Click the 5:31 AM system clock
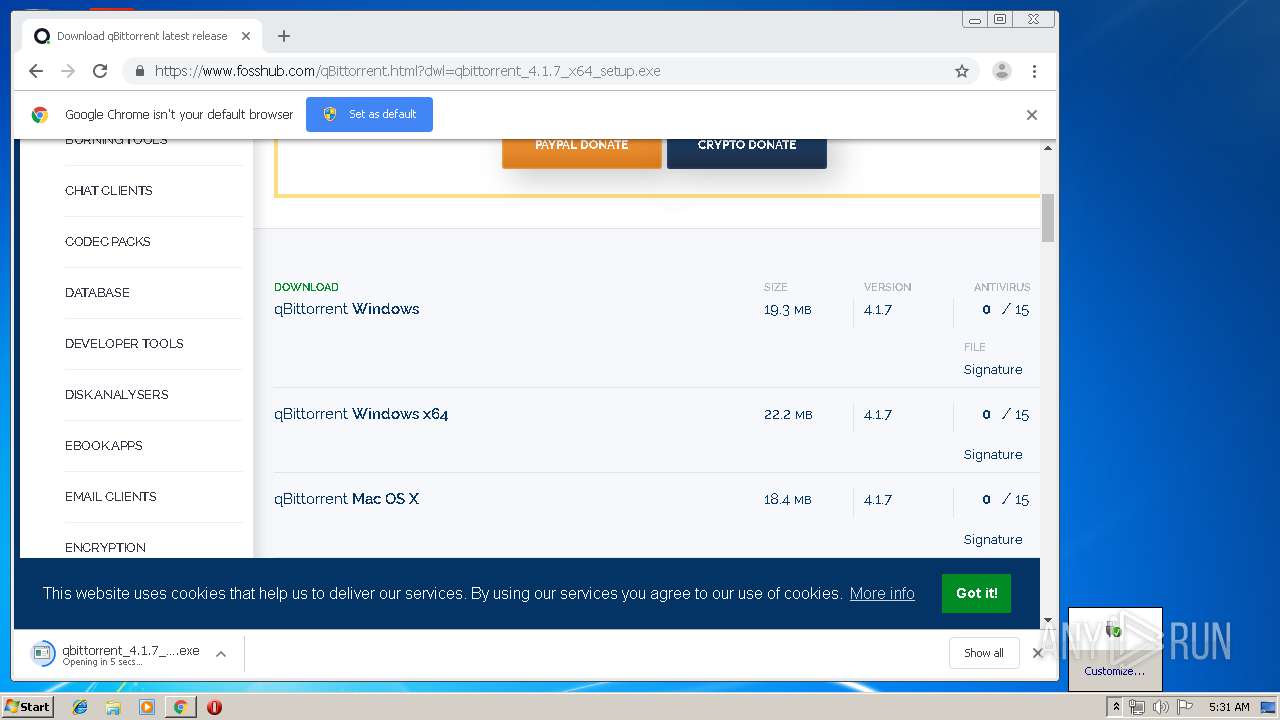The height and width of the screenshot is (720, 1280). tap(1229, 707)
